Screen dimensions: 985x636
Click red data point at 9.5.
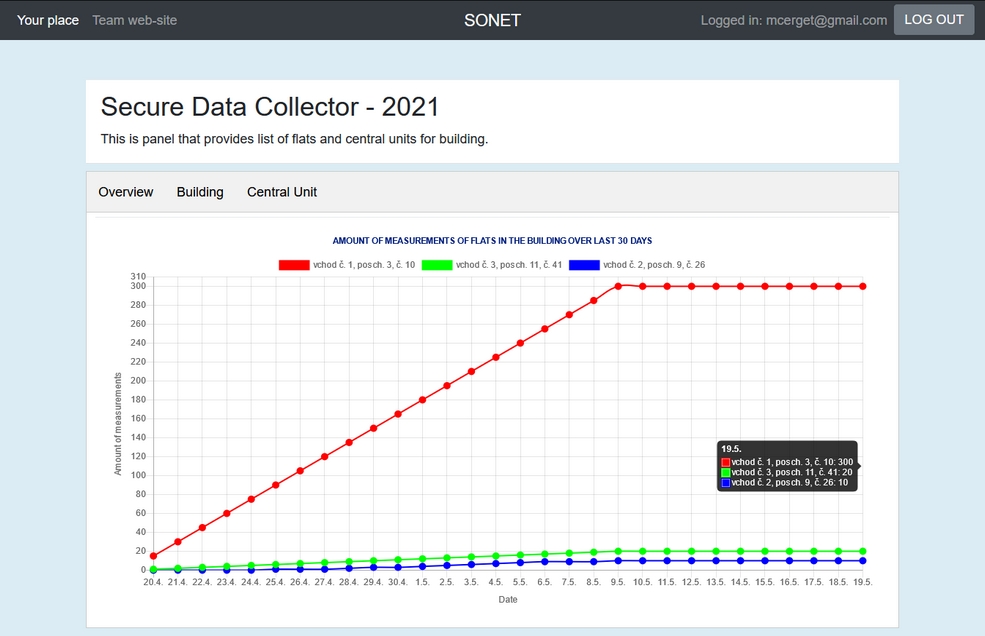618,286
